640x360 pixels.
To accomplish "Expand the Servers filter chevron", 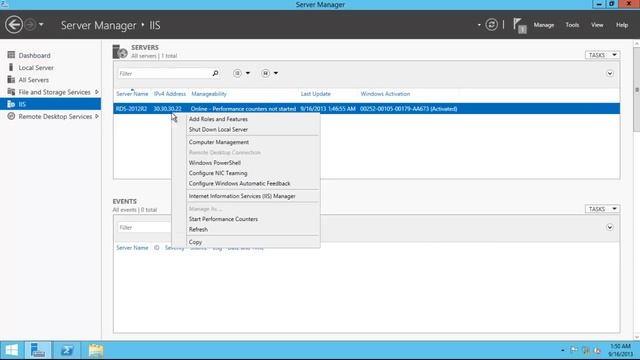I will [609, 73].
